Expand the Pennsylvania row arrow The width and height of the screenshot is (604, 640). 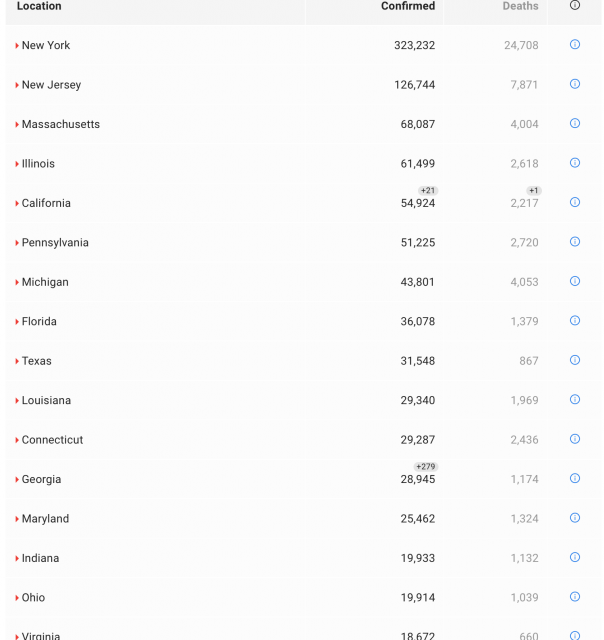[17, 243]
